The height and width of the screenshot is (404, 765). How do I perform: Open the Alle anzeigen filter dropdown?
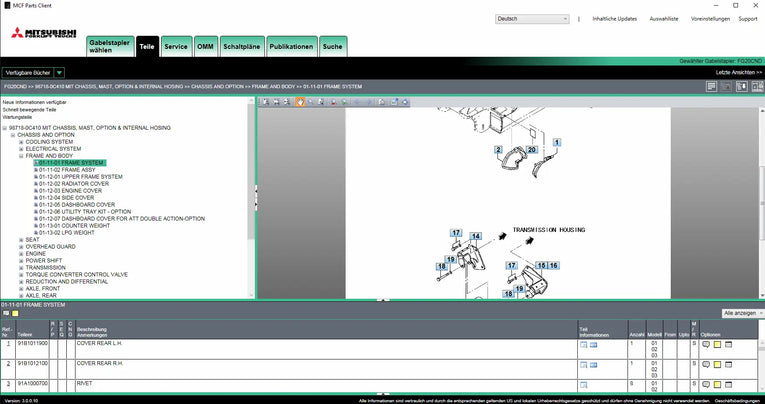click(743, 313)
